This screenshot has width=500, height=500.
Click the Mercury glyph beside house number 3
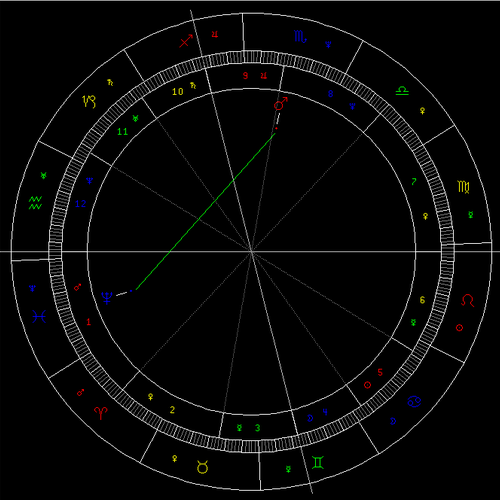pos(239,428)
